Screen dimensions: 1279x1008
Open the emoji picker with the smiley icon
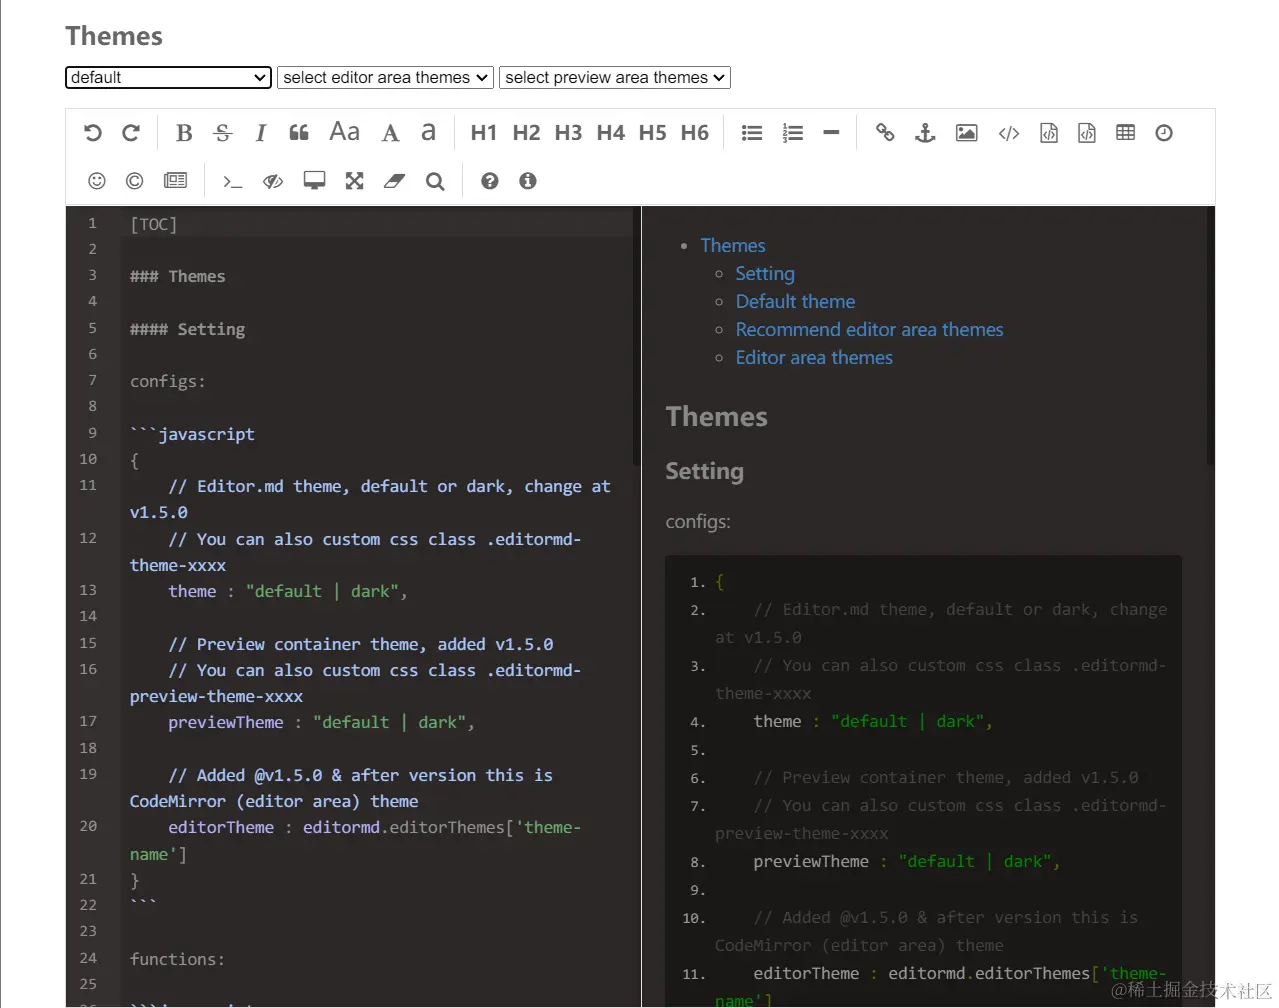(x=97, y=181)
